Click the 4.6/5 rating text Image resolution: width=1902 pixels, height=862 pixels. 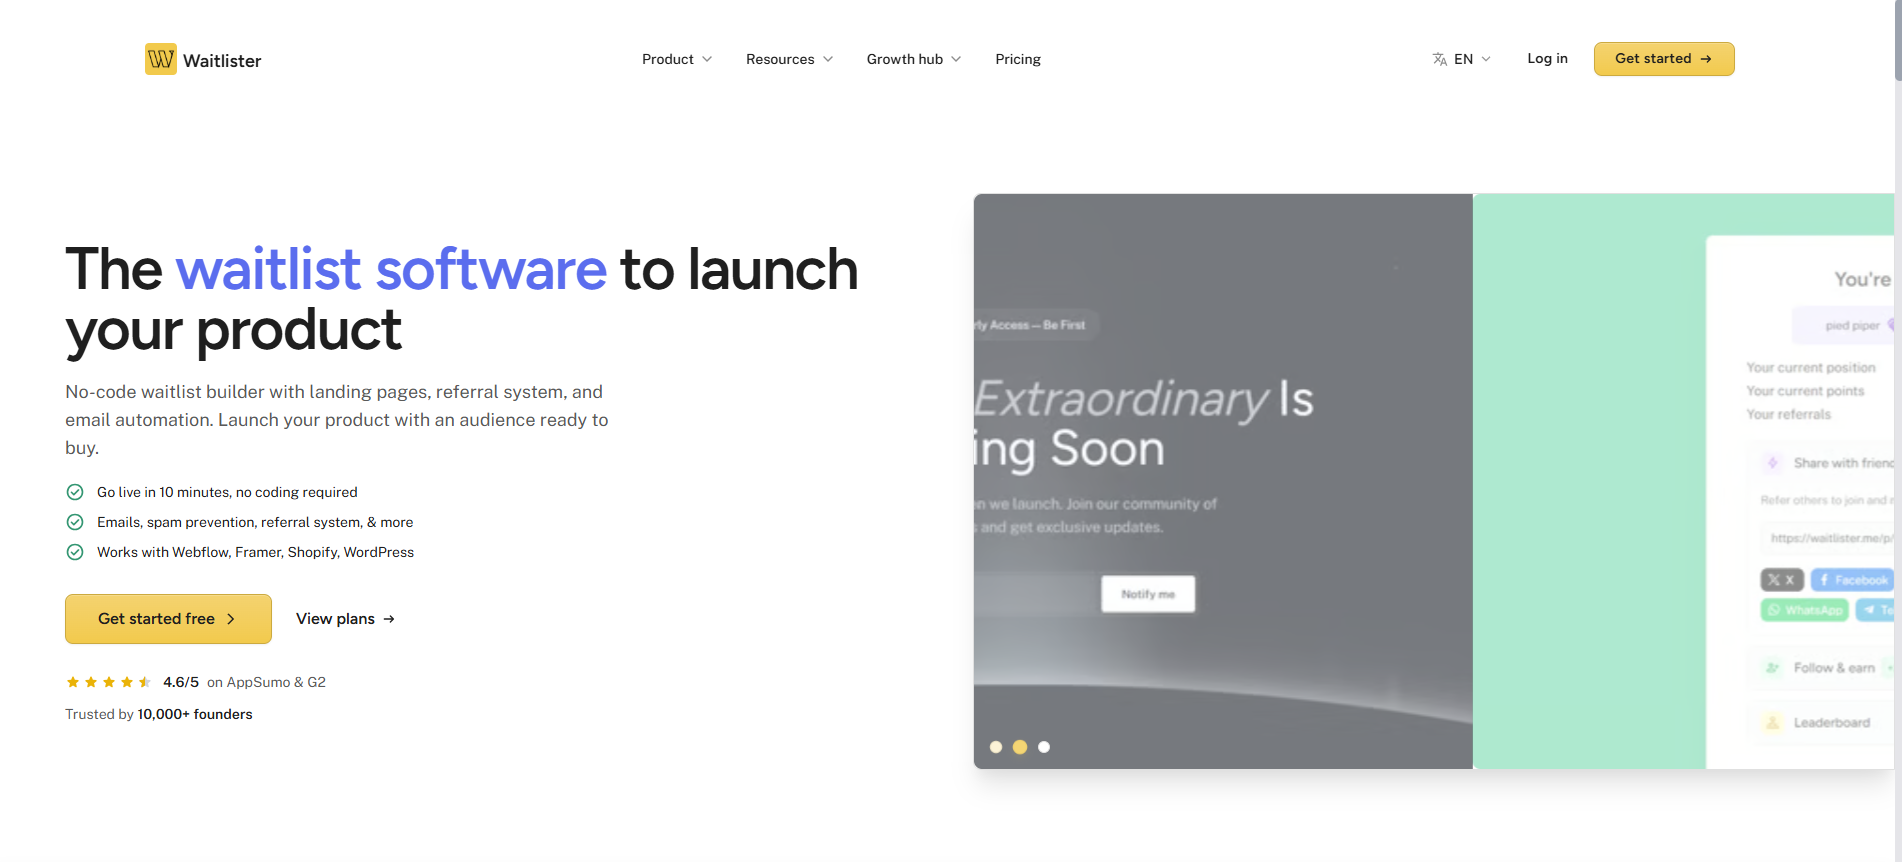point(181,682)
